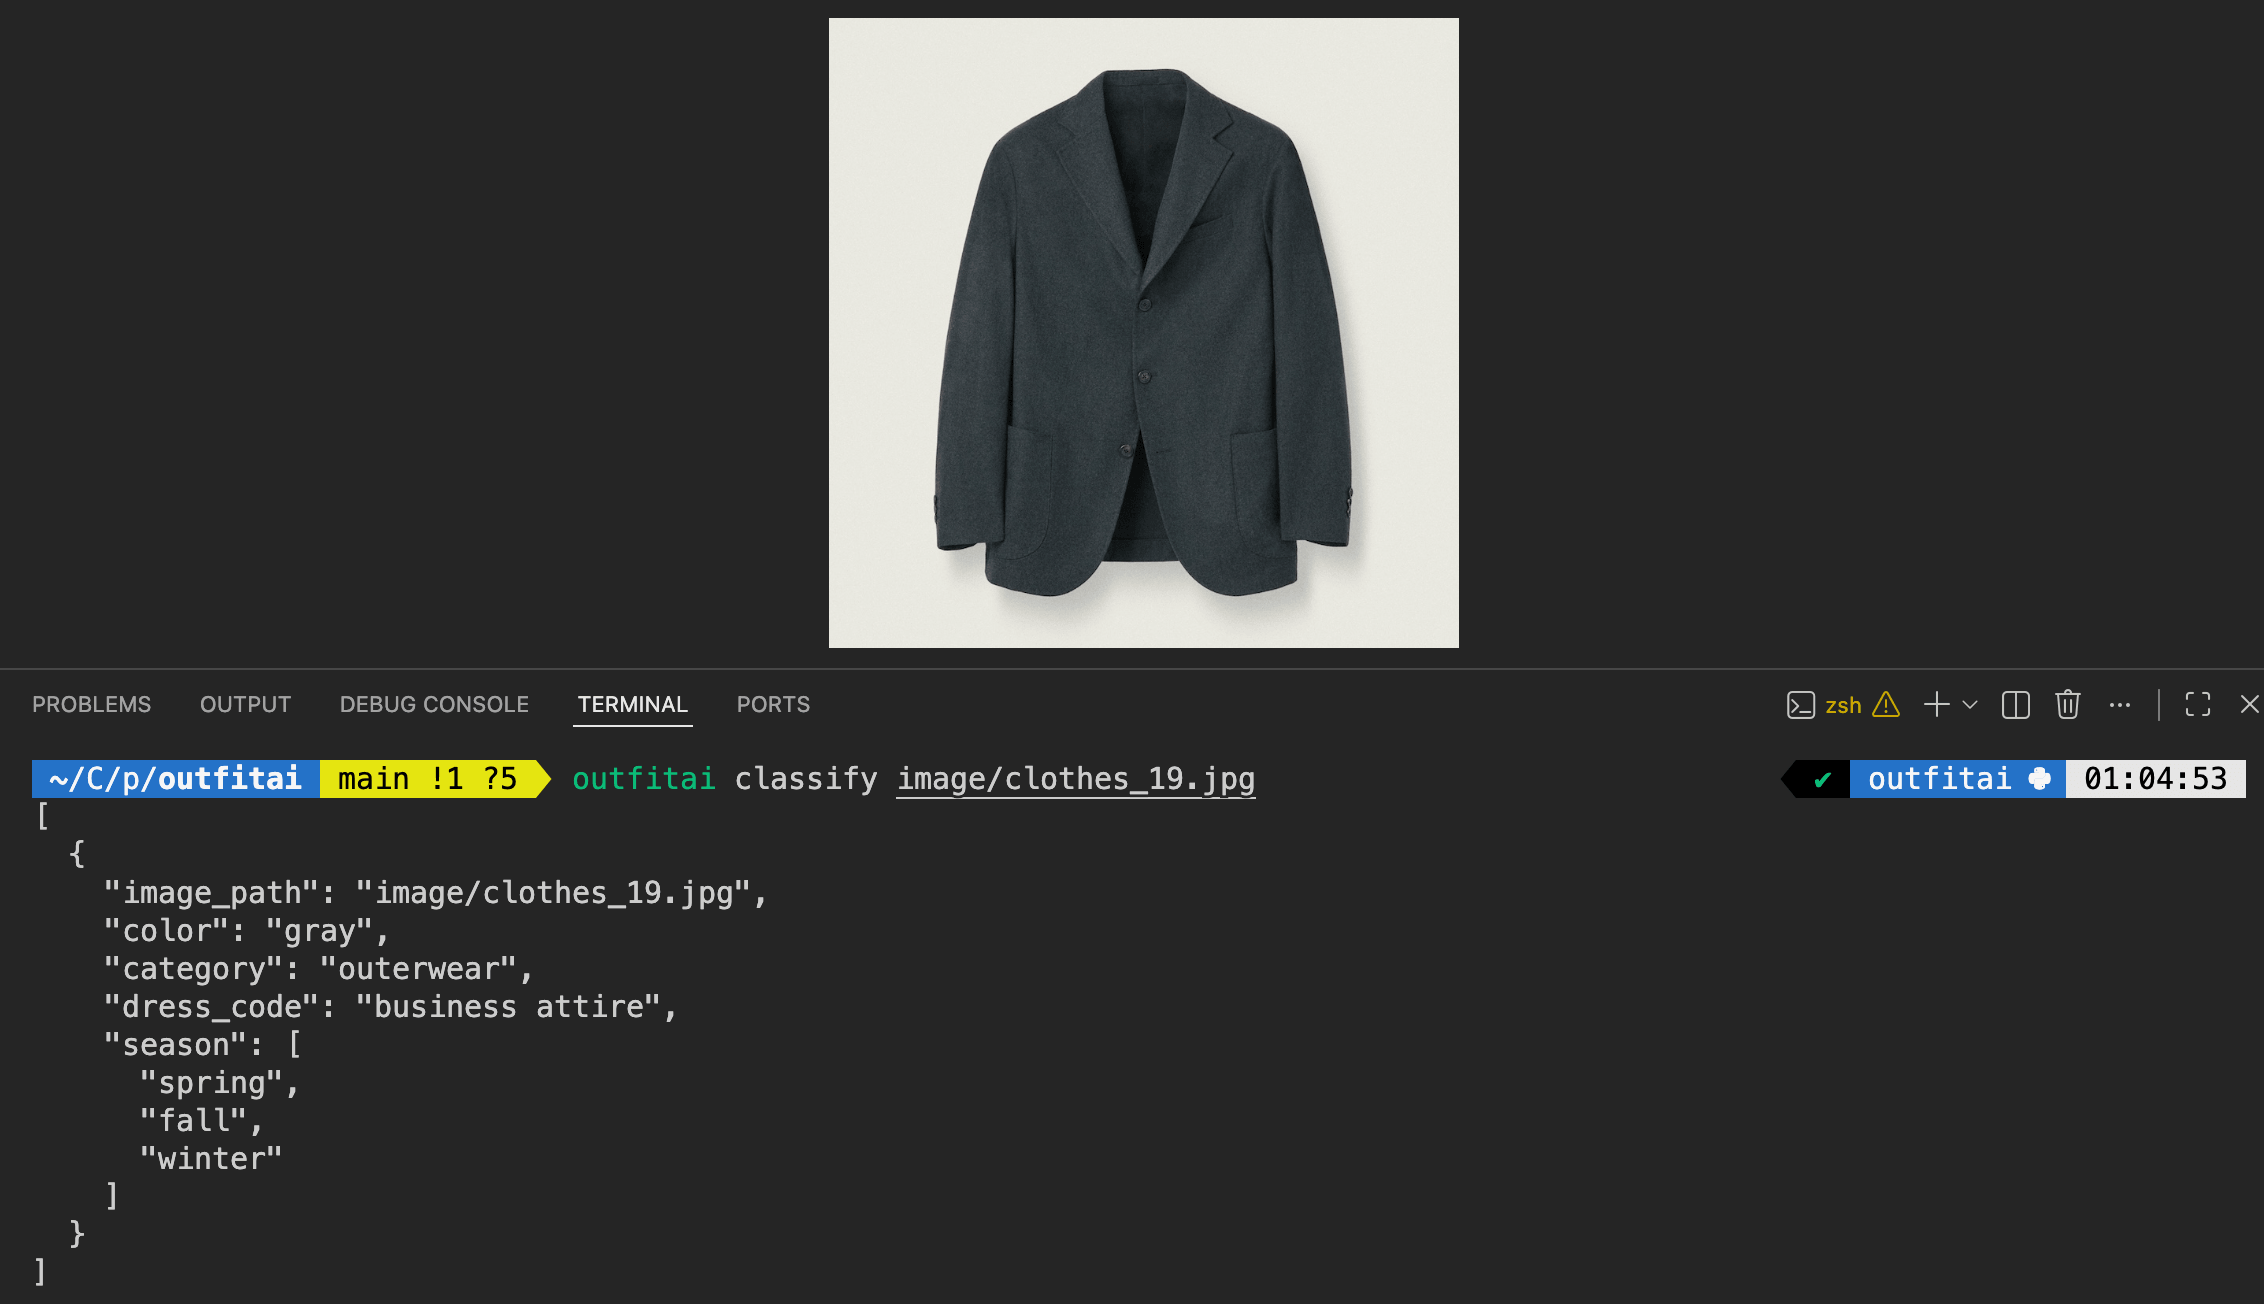The height and width of the screenshot is (1304, 2264).
Task: Open underlined image/clothes_19.jpg path link
Action: [x=1075, y=779]
